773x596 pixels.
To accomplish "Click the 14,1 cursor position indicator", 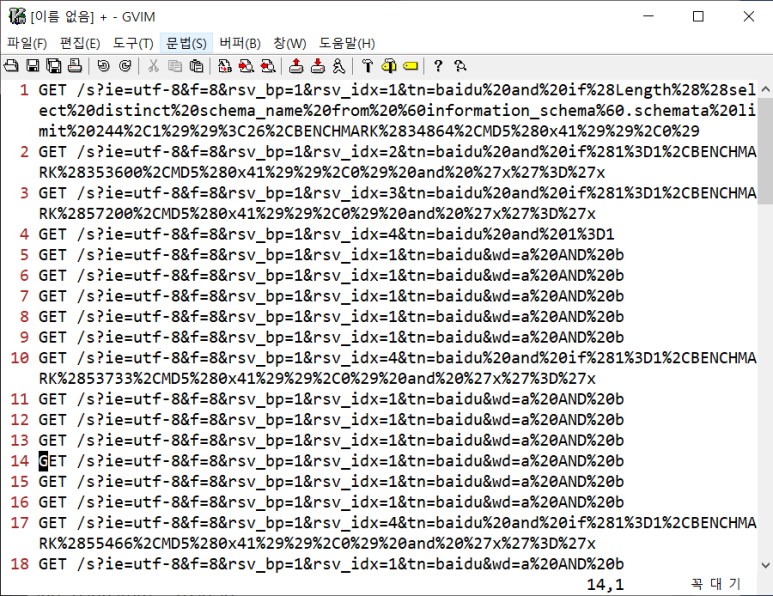I will [605, 585].
